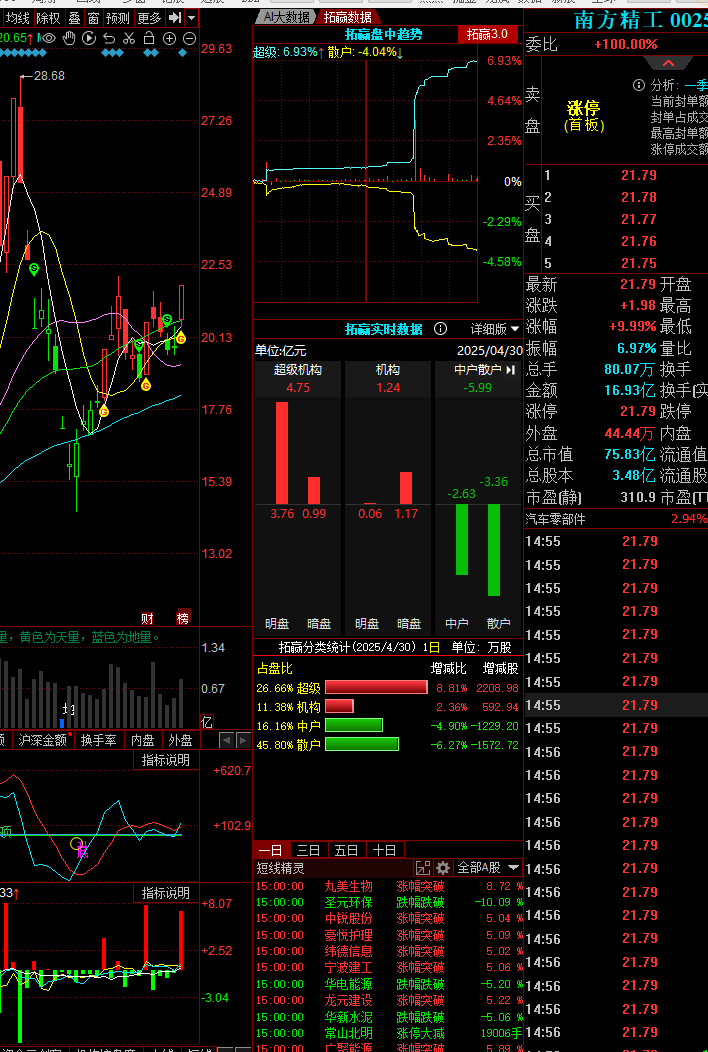Screen dimensions: 708x1052
Task: Select the scissors cut tool
Action: pyautogui.click(x=130, y=38)
